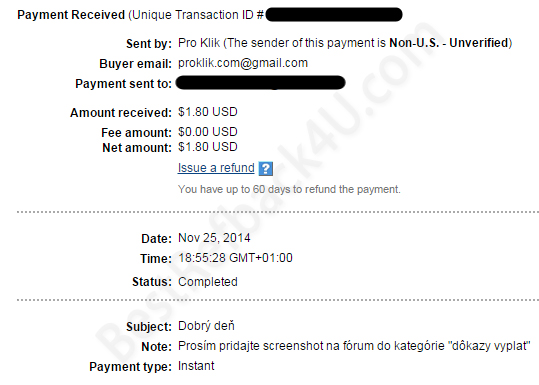This screenshot has width=539, height=385.
Task: Click the blacked-out Payment sent to address
Action: click(x=261, y=83)
